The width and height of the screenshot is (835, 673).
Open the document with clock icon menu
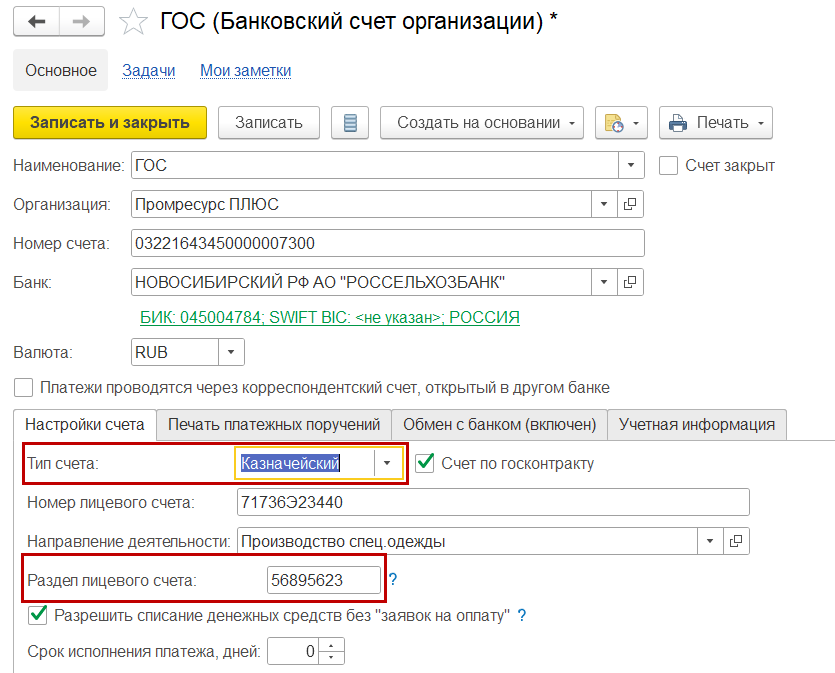pyautogui.click(x=622, y=123)
